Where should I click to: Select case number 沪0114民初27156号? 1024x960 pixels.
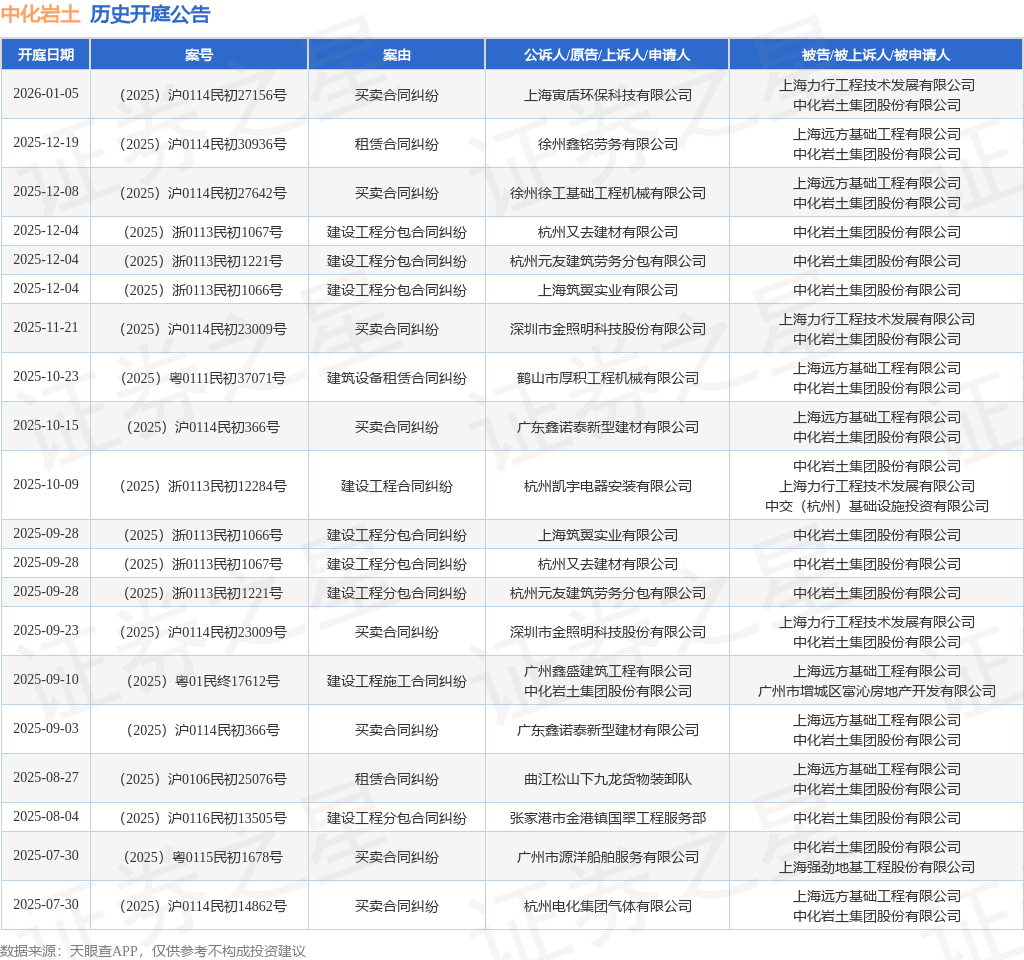[202, 95]
